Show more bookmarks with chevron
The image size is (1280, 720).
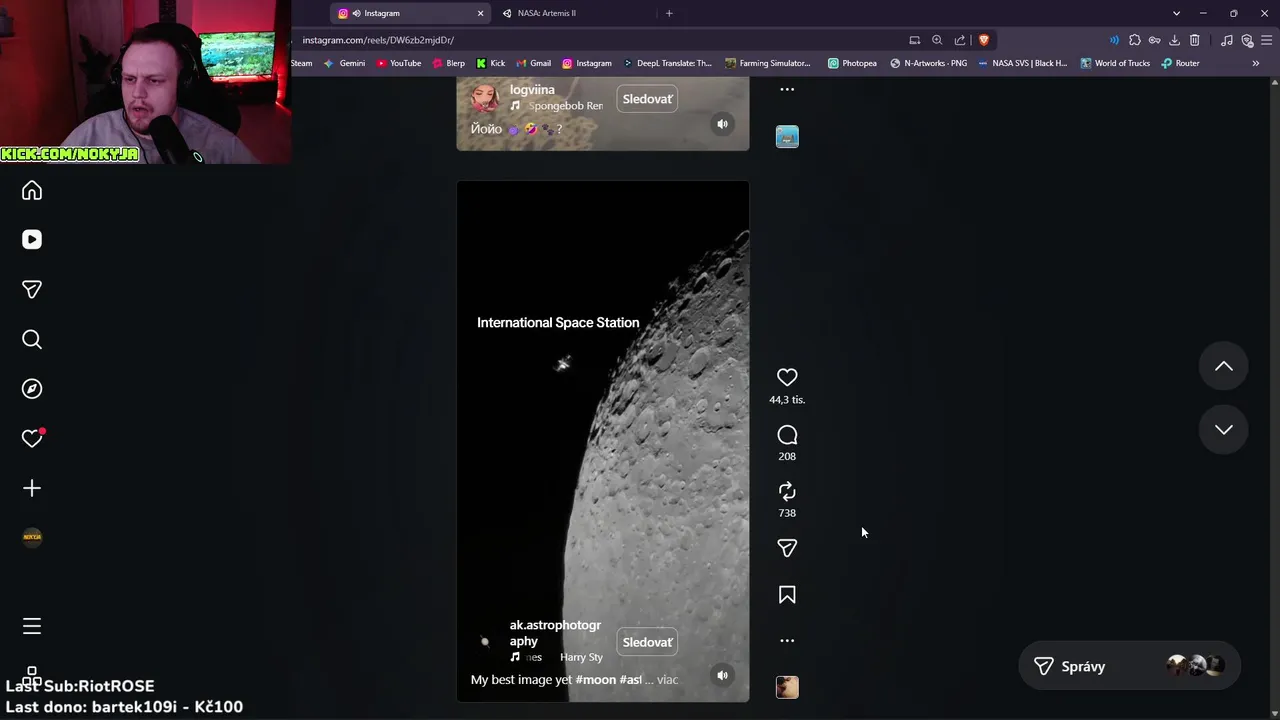pos(1256,63)
